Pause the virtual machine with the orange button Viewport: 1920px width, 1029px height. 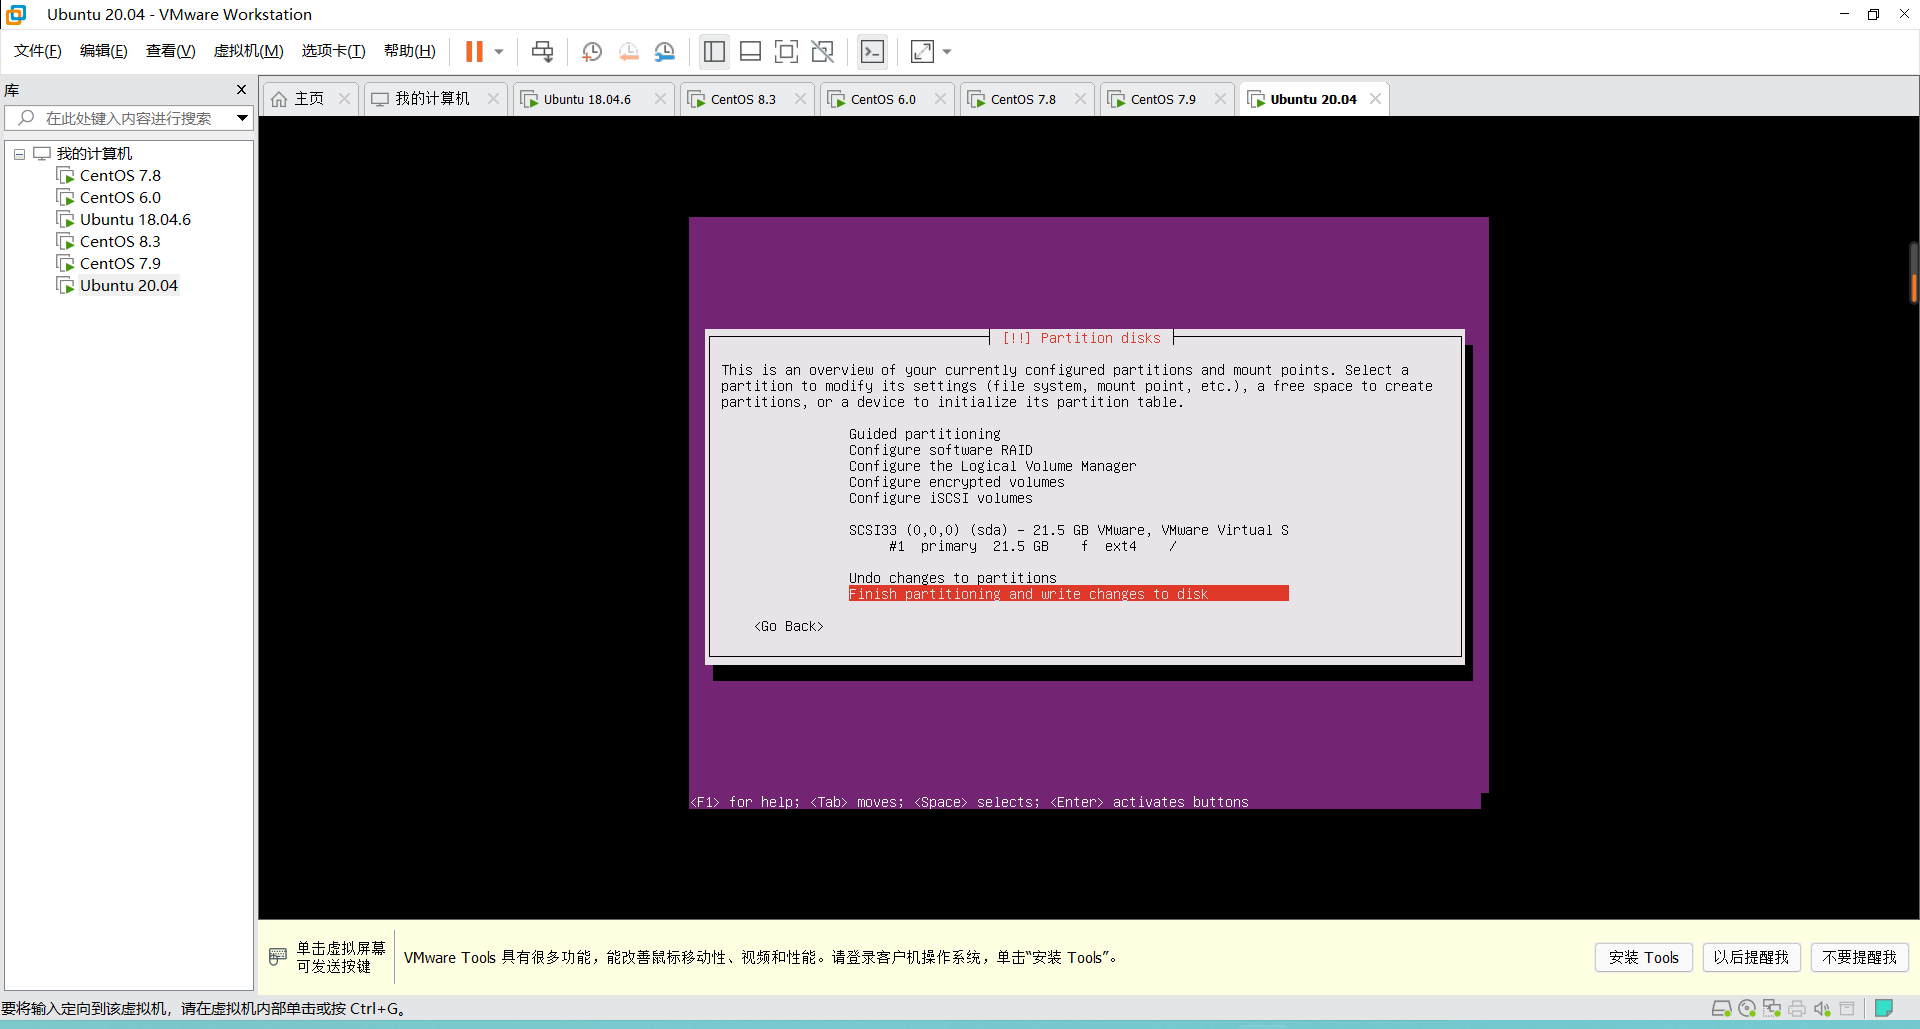pyautogui.click(x=474, y=51)
